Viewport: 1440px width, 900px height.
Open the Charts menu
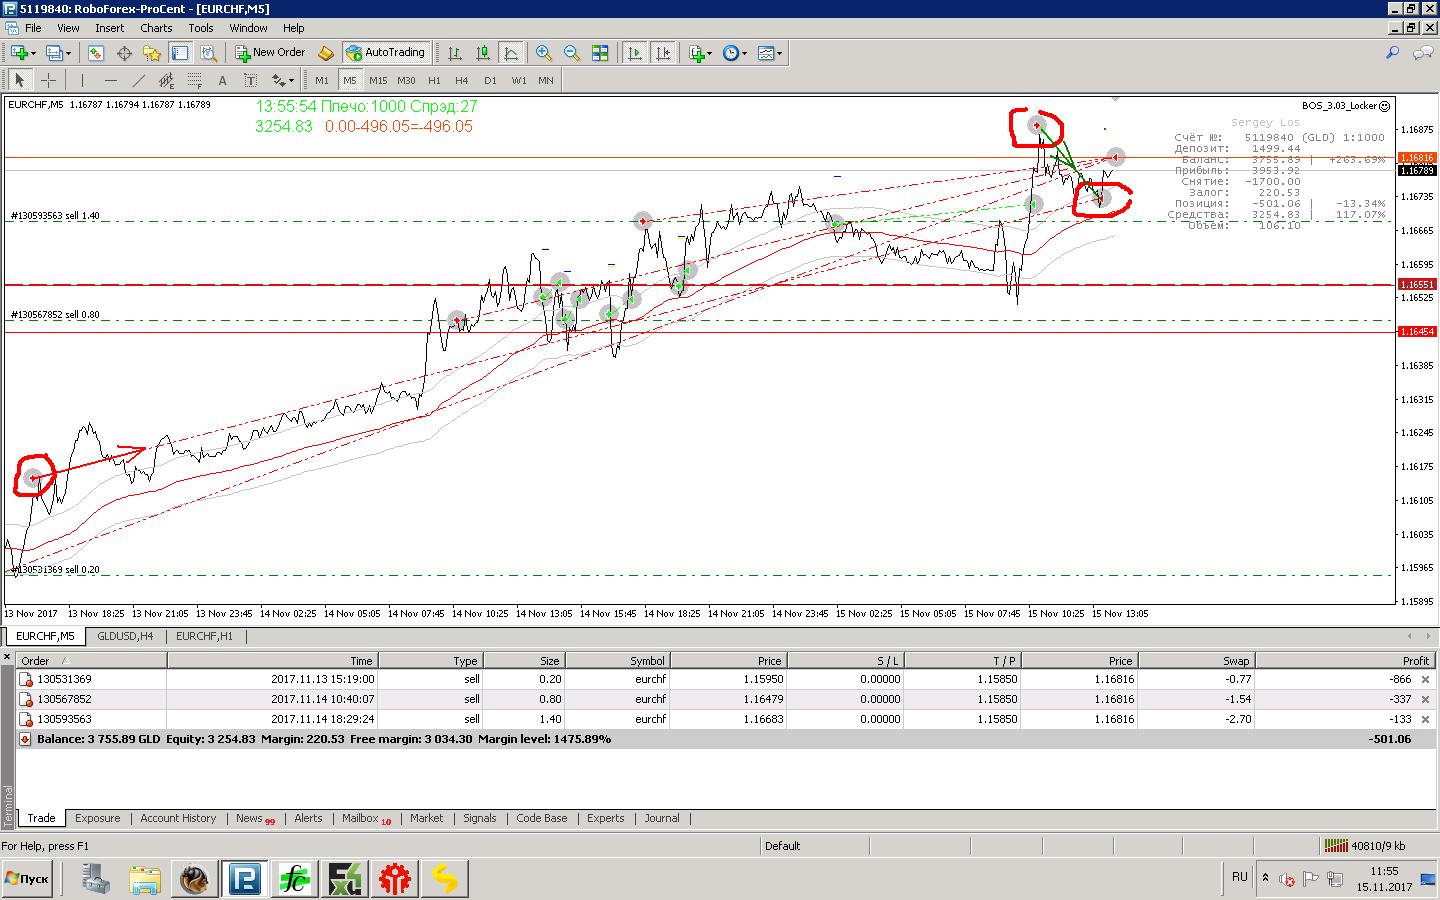click(x=156, y=28)
